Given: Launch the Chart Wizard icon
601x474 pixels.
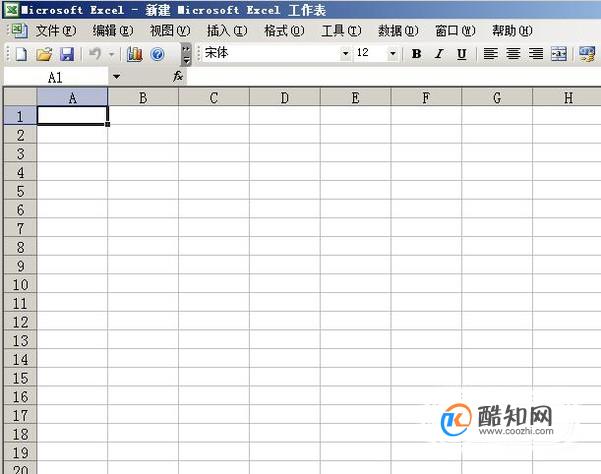Looking at the screenshot, I should pyautogui.click(x=135, y=54).
